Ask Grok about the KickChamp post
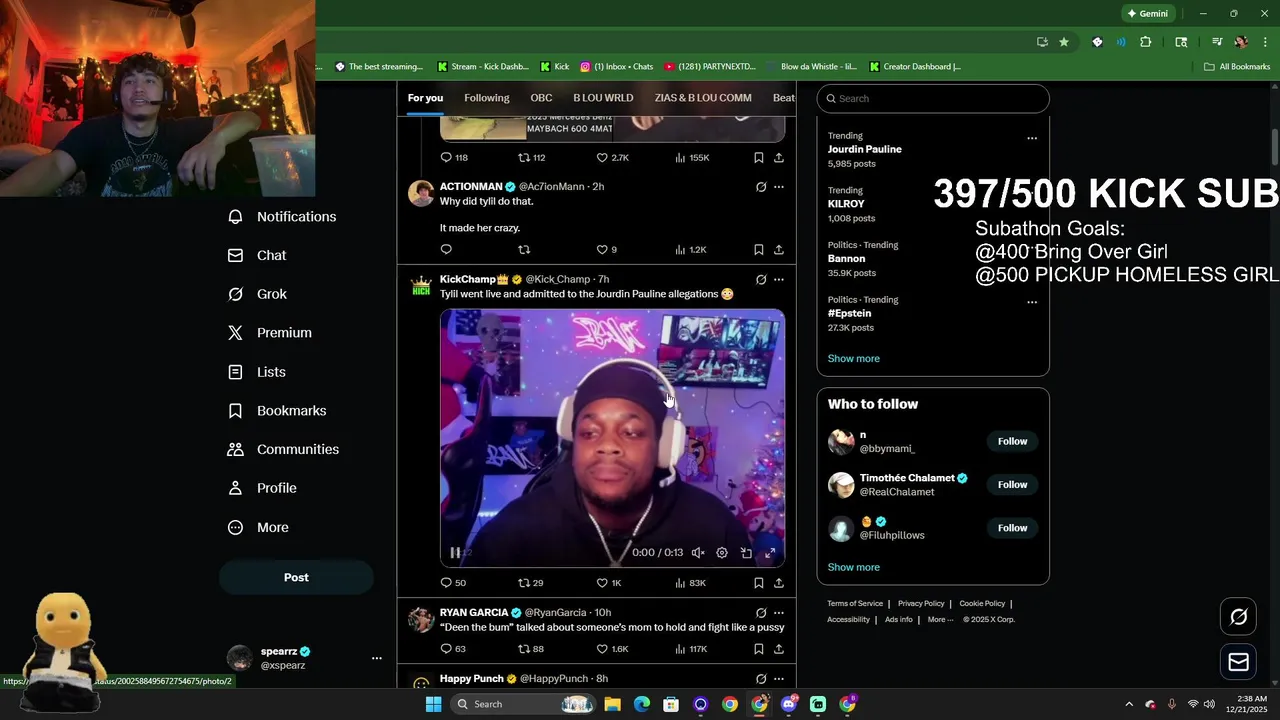1280x720 pixels. click(x=761, y=280)
